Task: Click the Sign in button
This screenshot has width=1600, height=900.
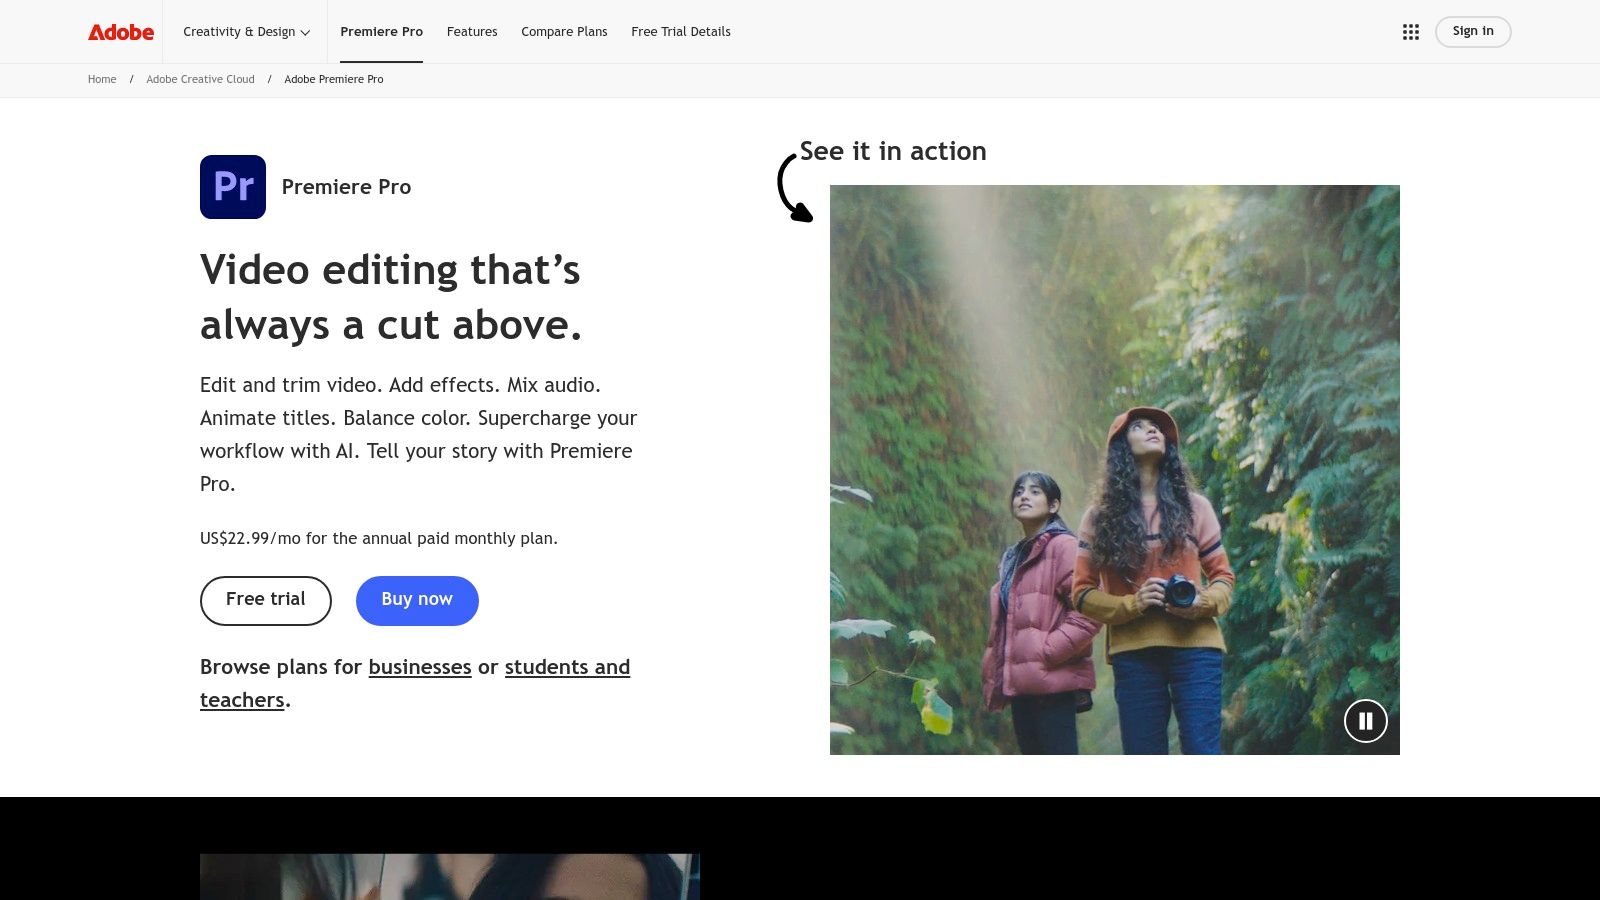Action: click(1473, 32)
